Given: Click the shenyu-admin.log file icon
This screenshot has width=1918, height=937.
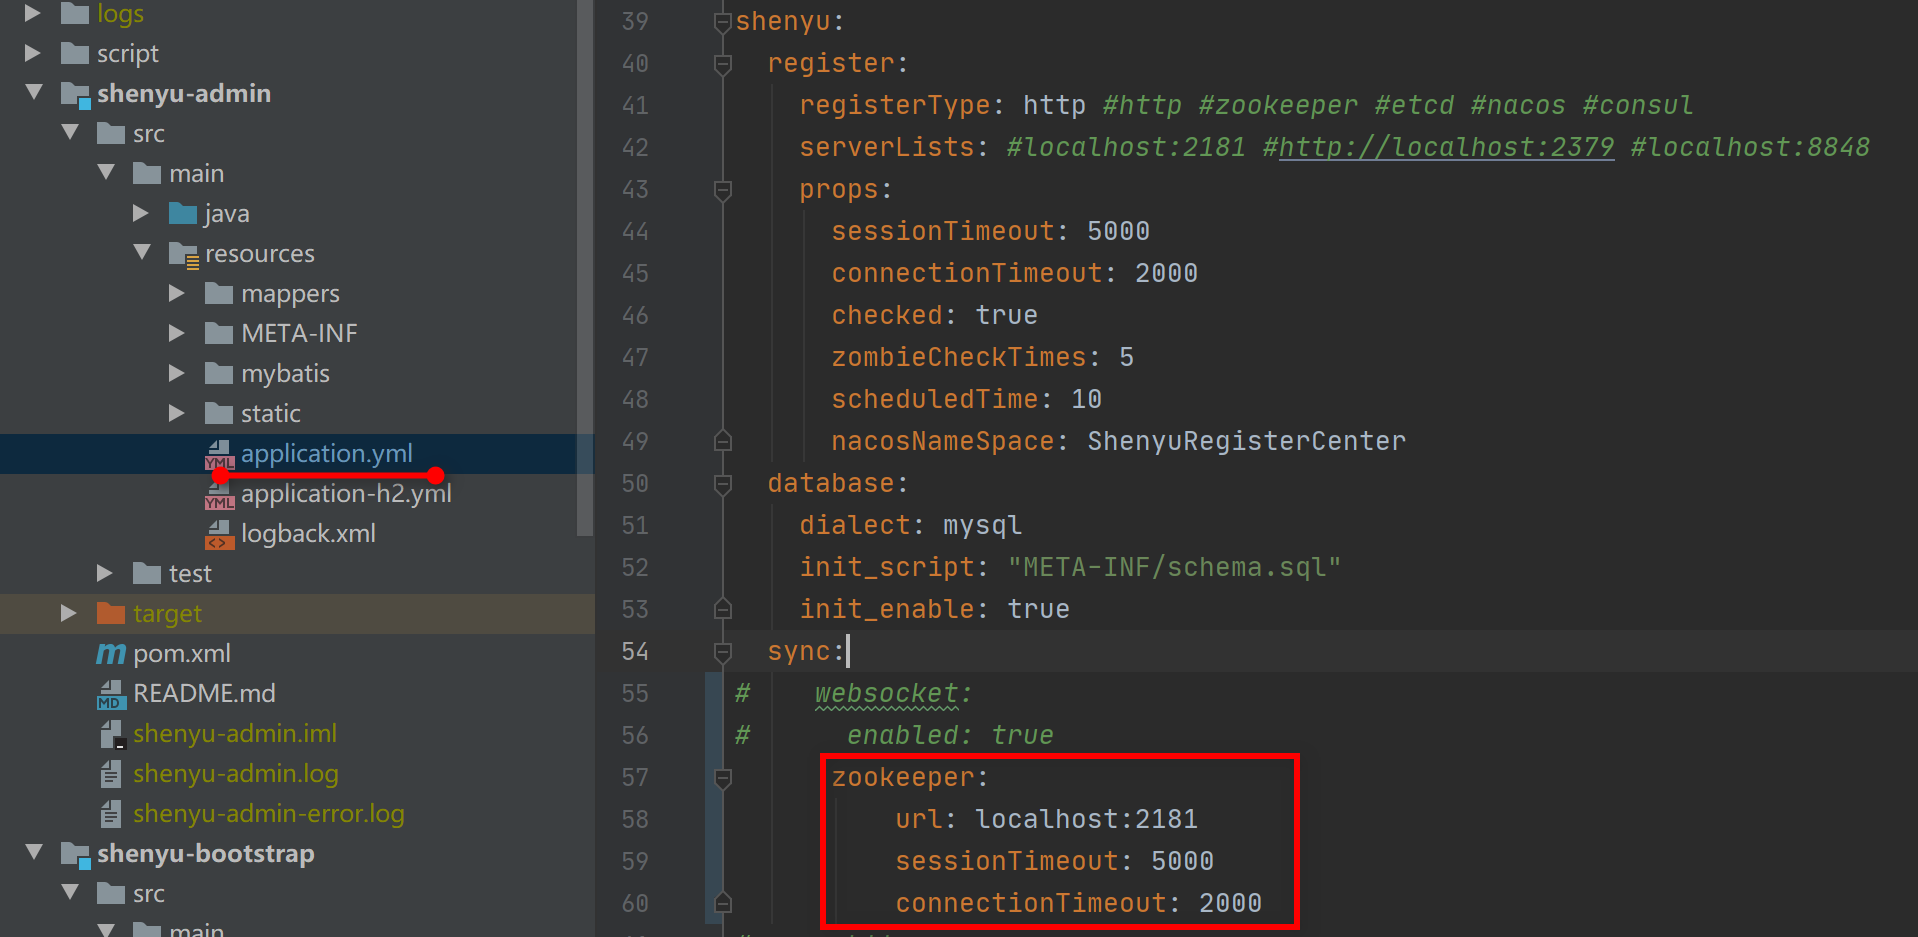Looking at the screenshot, I should (x=111, y=774).
